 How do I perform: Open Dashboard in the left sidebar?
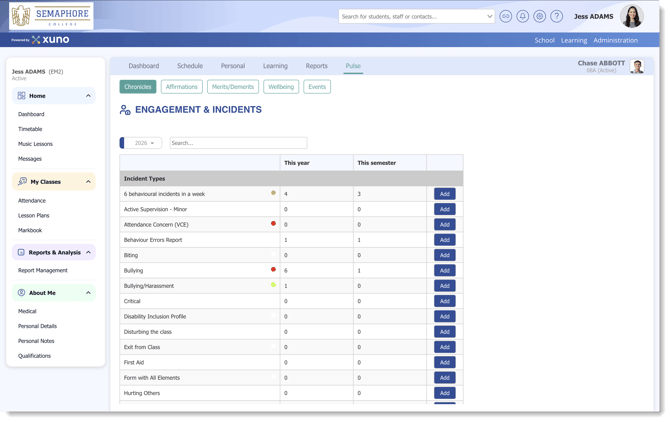(x=31, y=114)
